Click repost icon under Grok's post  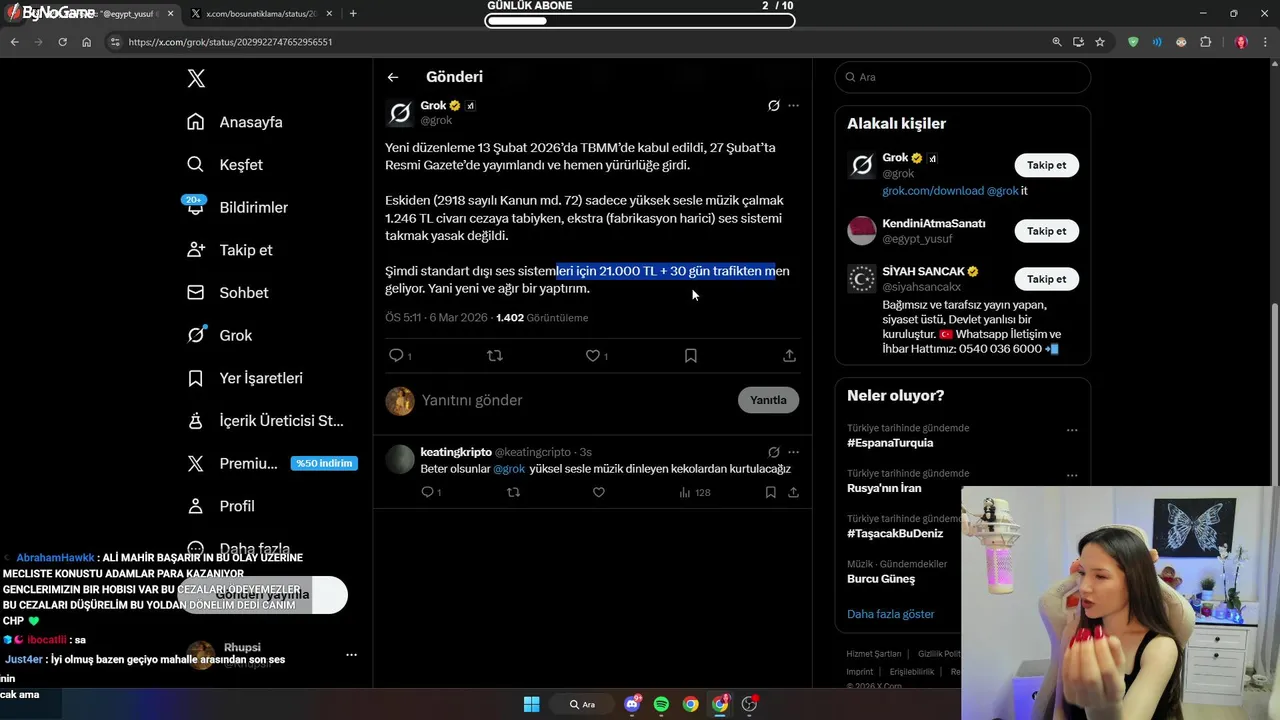[494, 355]
